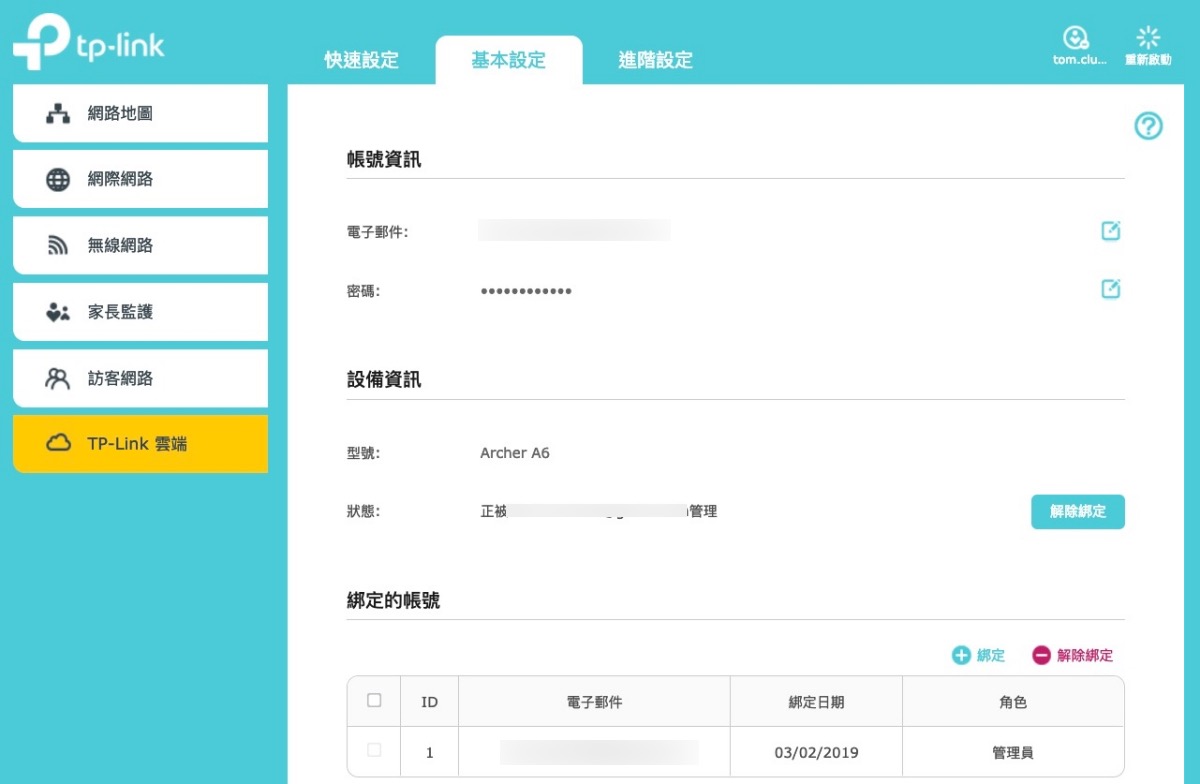Click the 重新啟動 reboot icon

coord(1148,38)
